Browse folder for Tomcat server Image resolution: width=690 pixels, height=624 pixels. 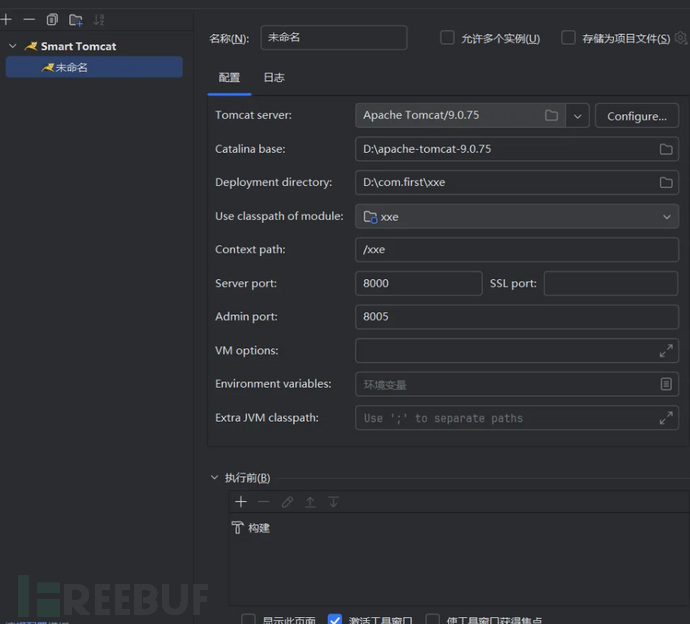(x=551, y=115)
